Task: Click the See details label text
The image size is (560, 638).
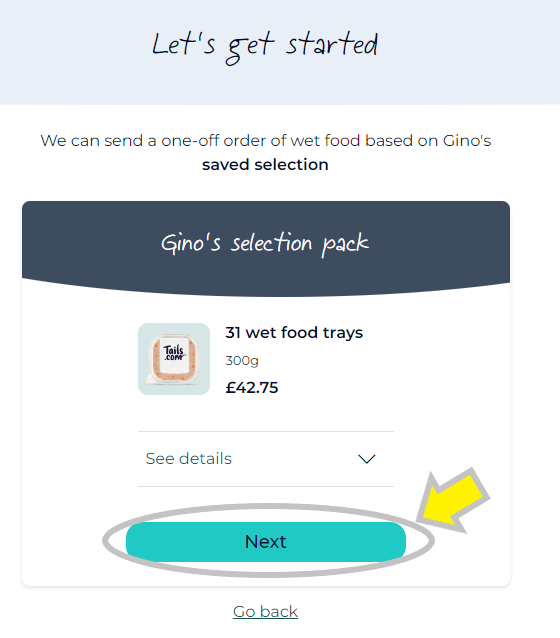Action: (x=189, y=459)
